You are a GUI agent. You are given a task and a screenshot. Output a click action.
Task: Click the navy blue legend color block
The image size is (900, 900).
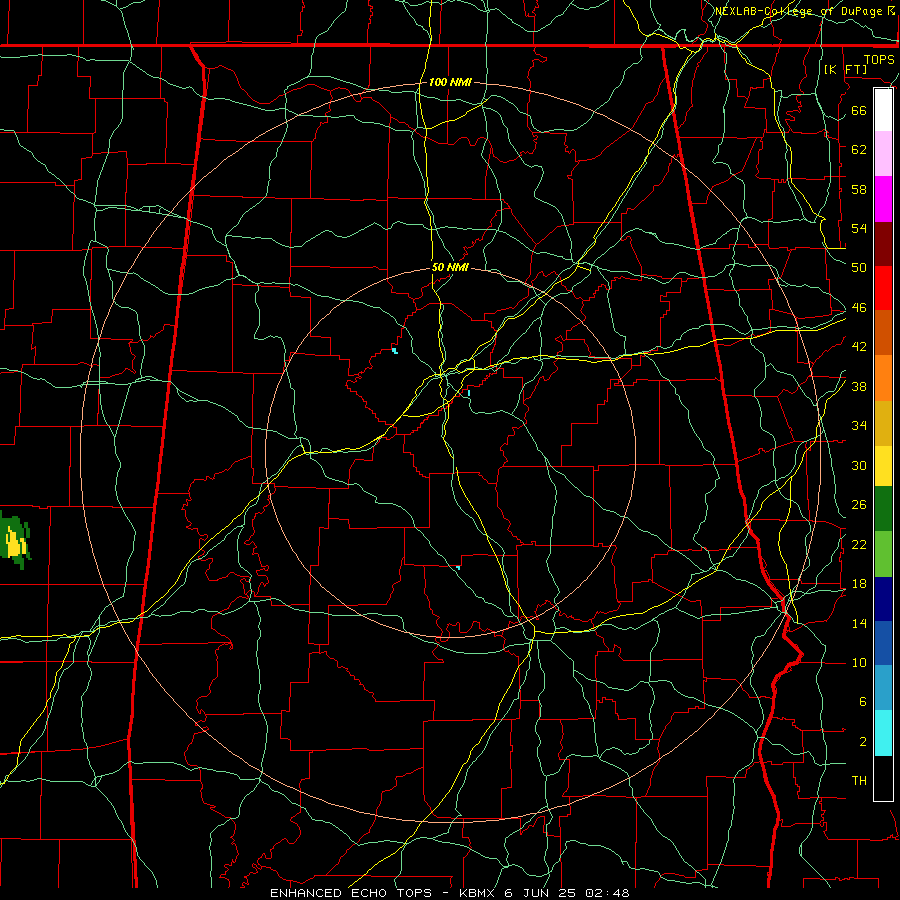point(883,599)
